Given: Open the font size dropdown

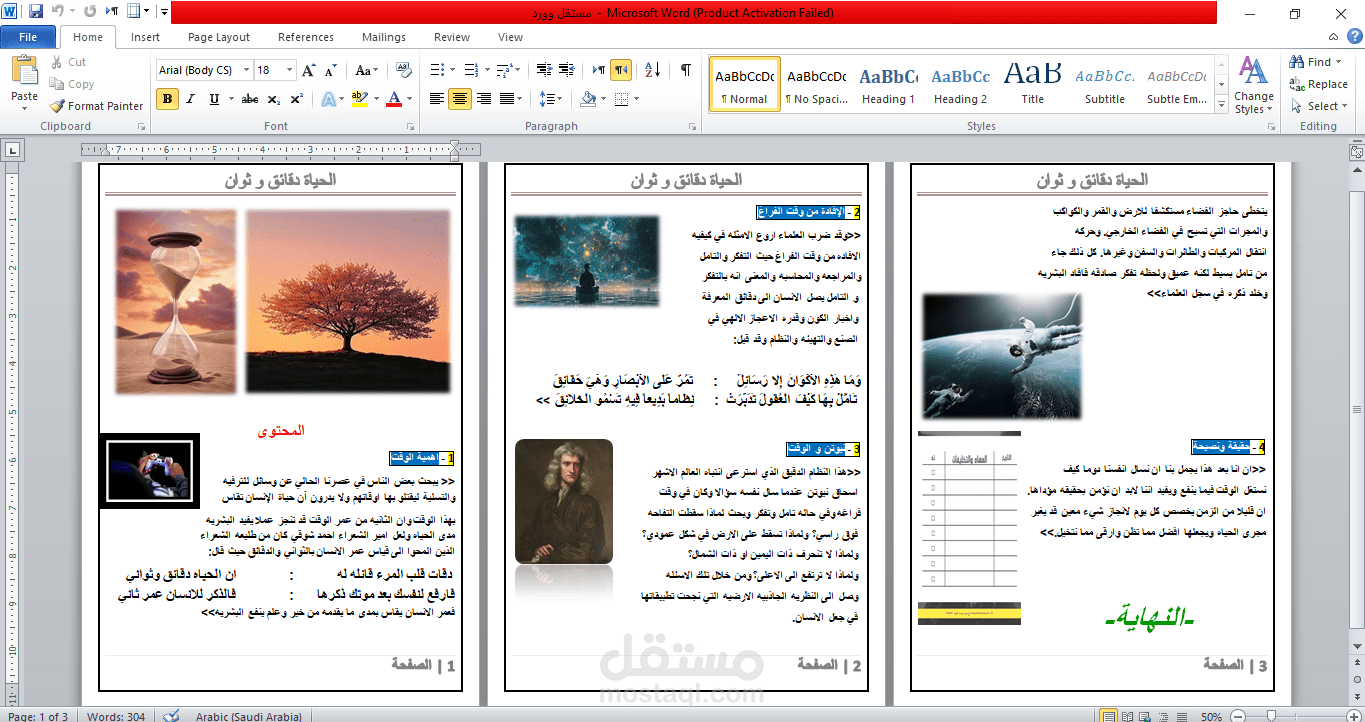Looking at the screenshot, I should coord(290,70).
